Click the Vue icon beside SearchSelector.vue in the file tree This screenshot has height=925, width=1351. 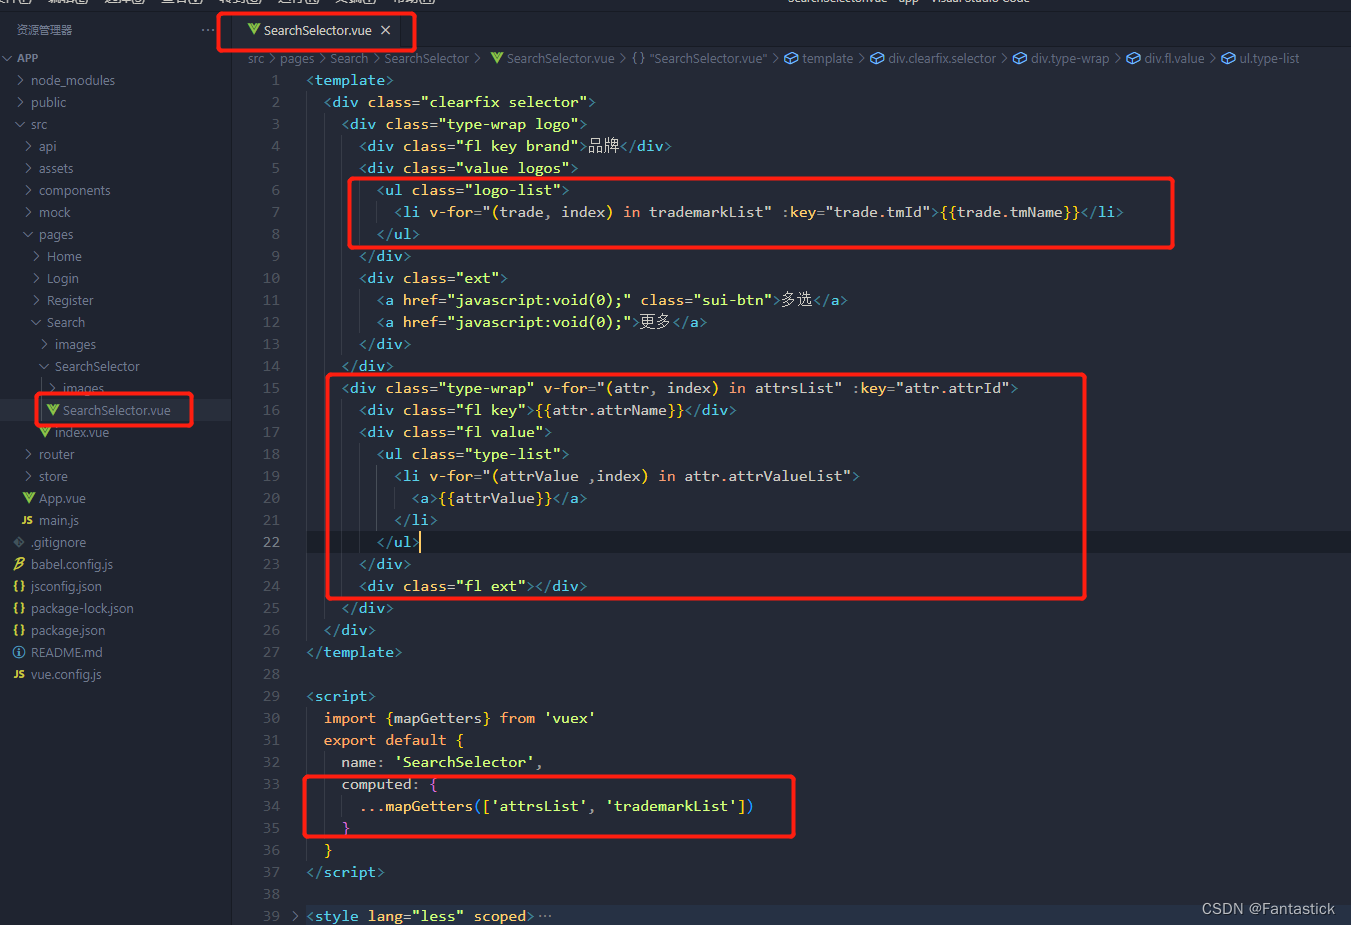[53, 410]
